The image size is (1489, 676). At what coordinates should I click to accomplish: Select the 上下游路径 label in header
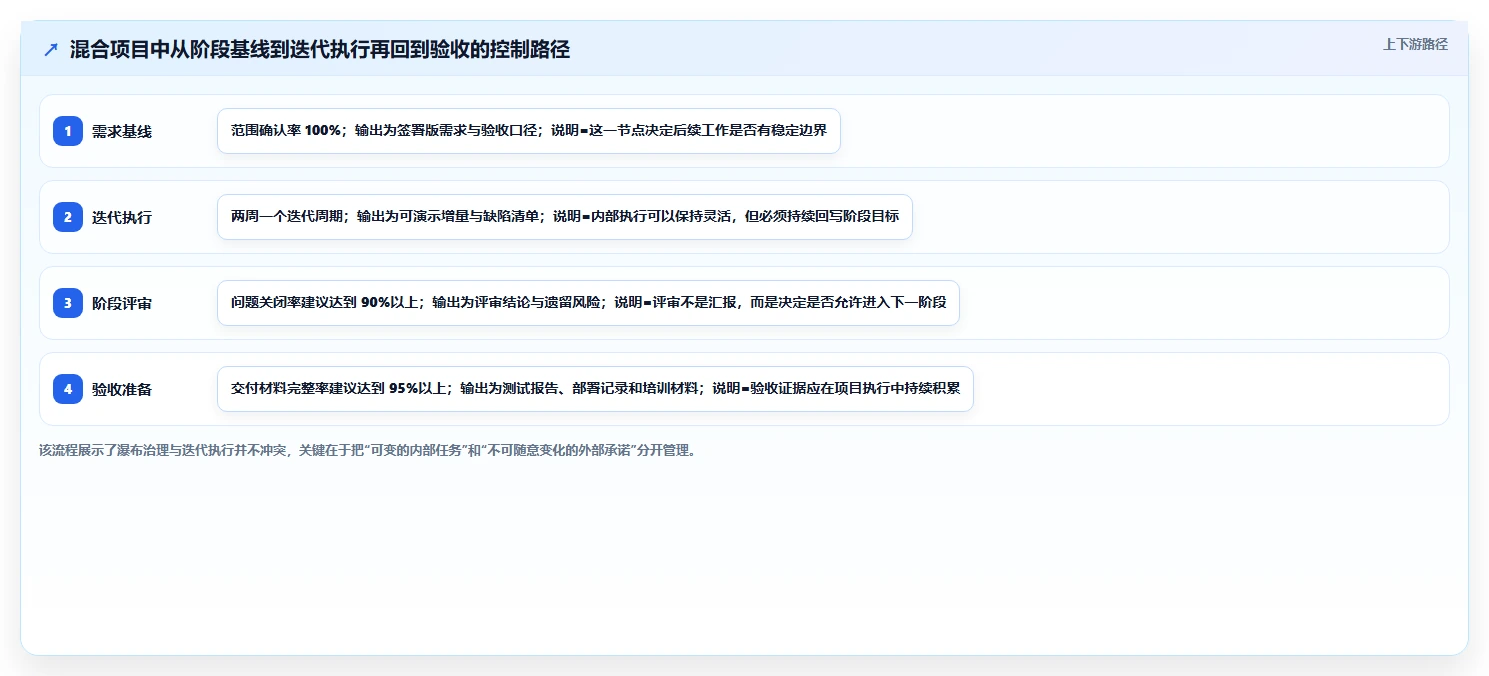click(1415, 44)
